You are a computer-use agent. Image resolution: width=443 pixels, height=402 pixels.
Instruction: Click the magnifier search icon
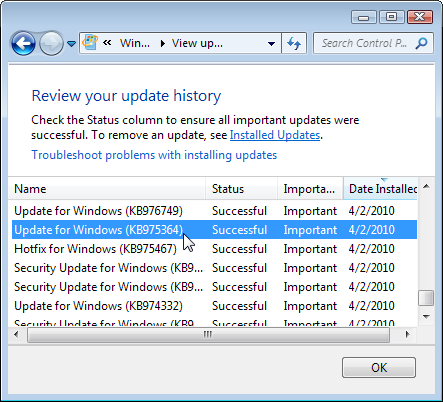click(422, 43)
